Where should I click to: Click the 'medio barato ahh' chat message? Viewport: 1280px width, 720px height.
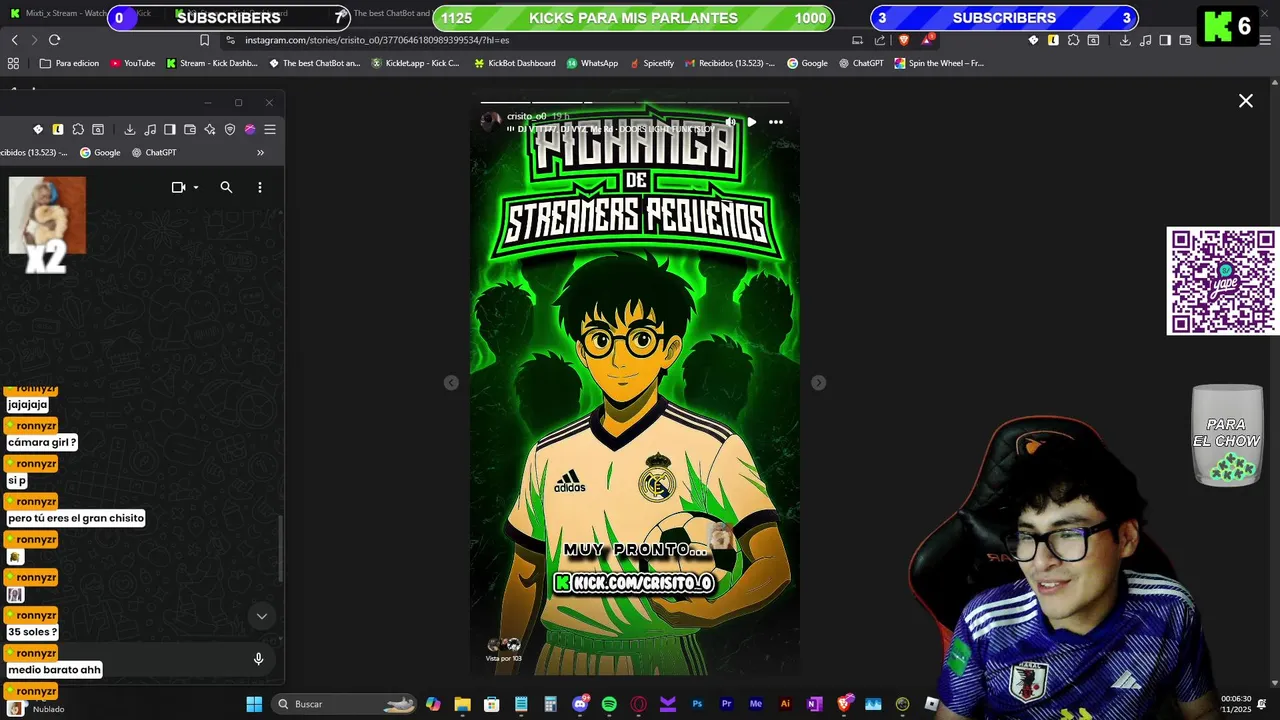(x=55, y=670)
